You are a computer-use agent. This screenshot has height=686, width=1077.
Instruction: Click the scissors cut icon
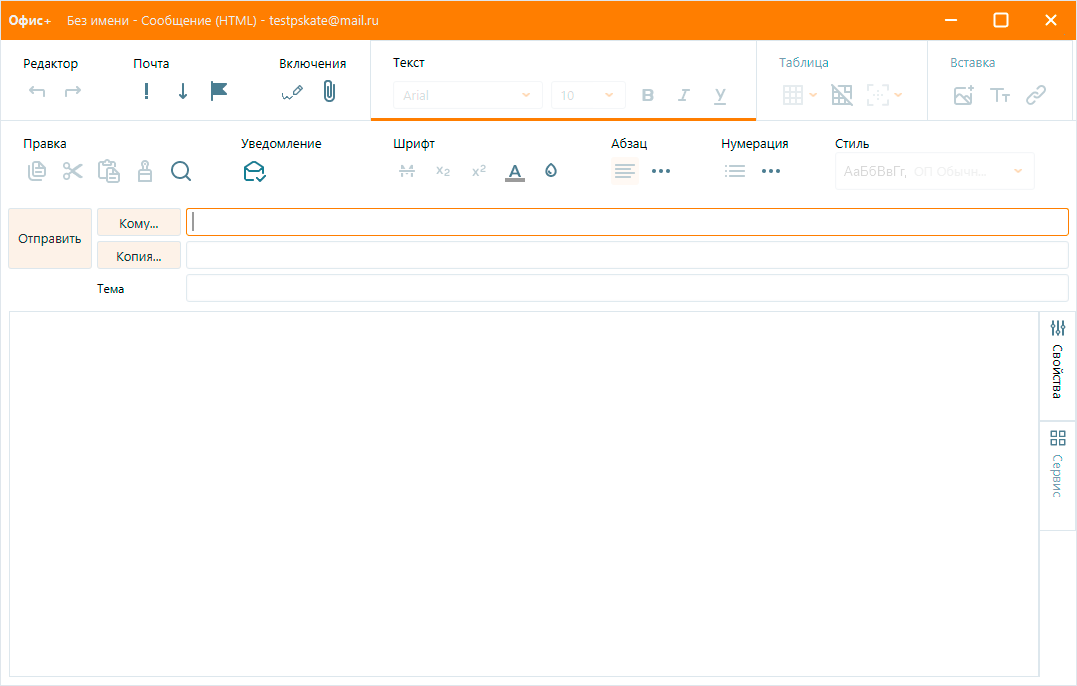(73, 171)
